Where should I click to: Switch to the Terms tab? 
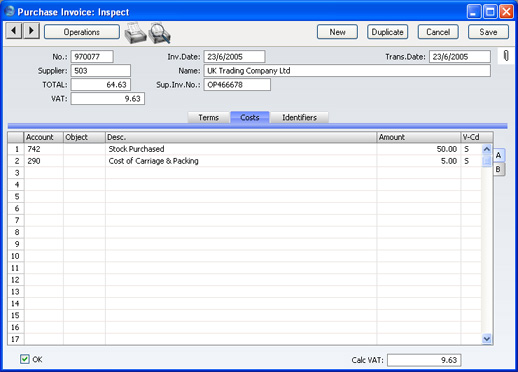pos(209,117)
